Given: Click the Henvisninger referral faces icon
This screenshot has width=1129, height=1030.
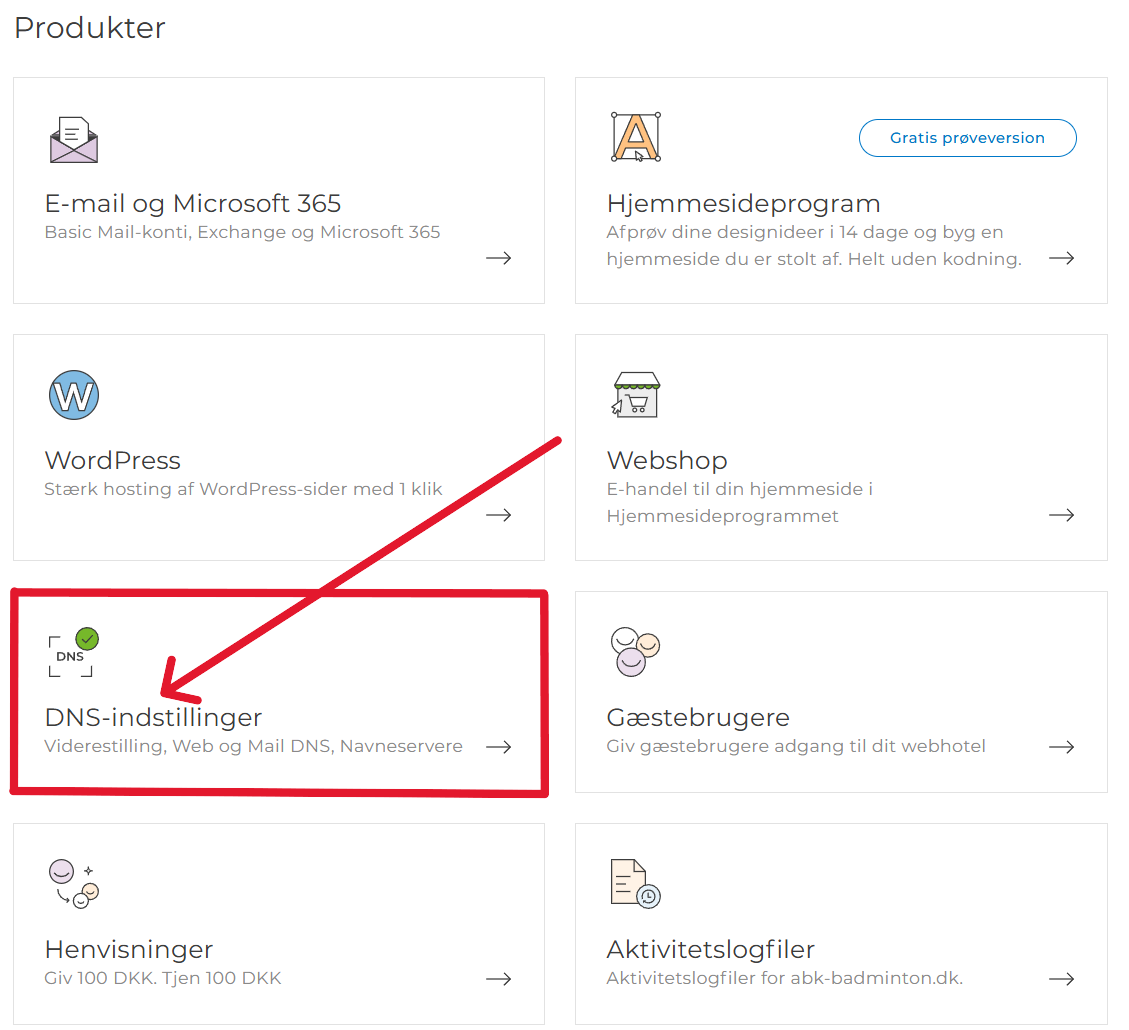Looking at the screenshot, I should [x=73, y=883].
